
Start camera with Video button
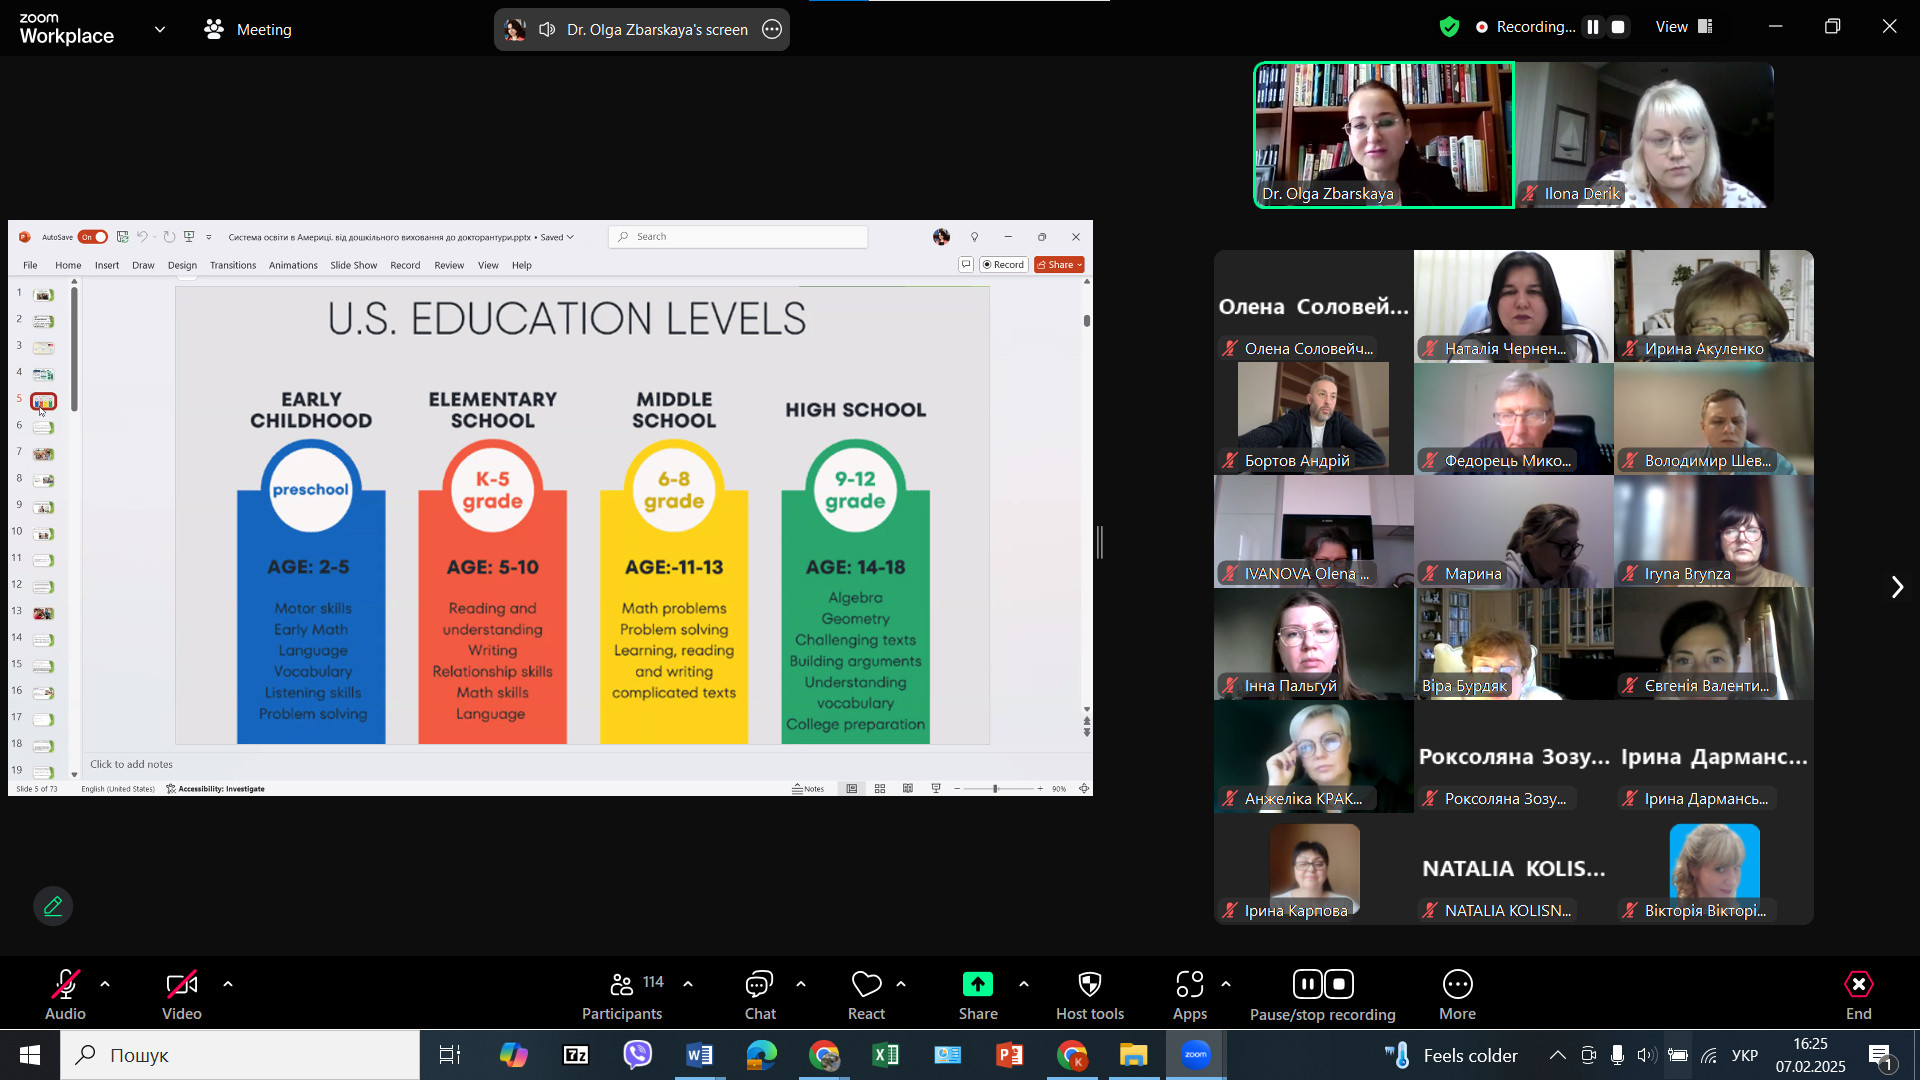182,996
